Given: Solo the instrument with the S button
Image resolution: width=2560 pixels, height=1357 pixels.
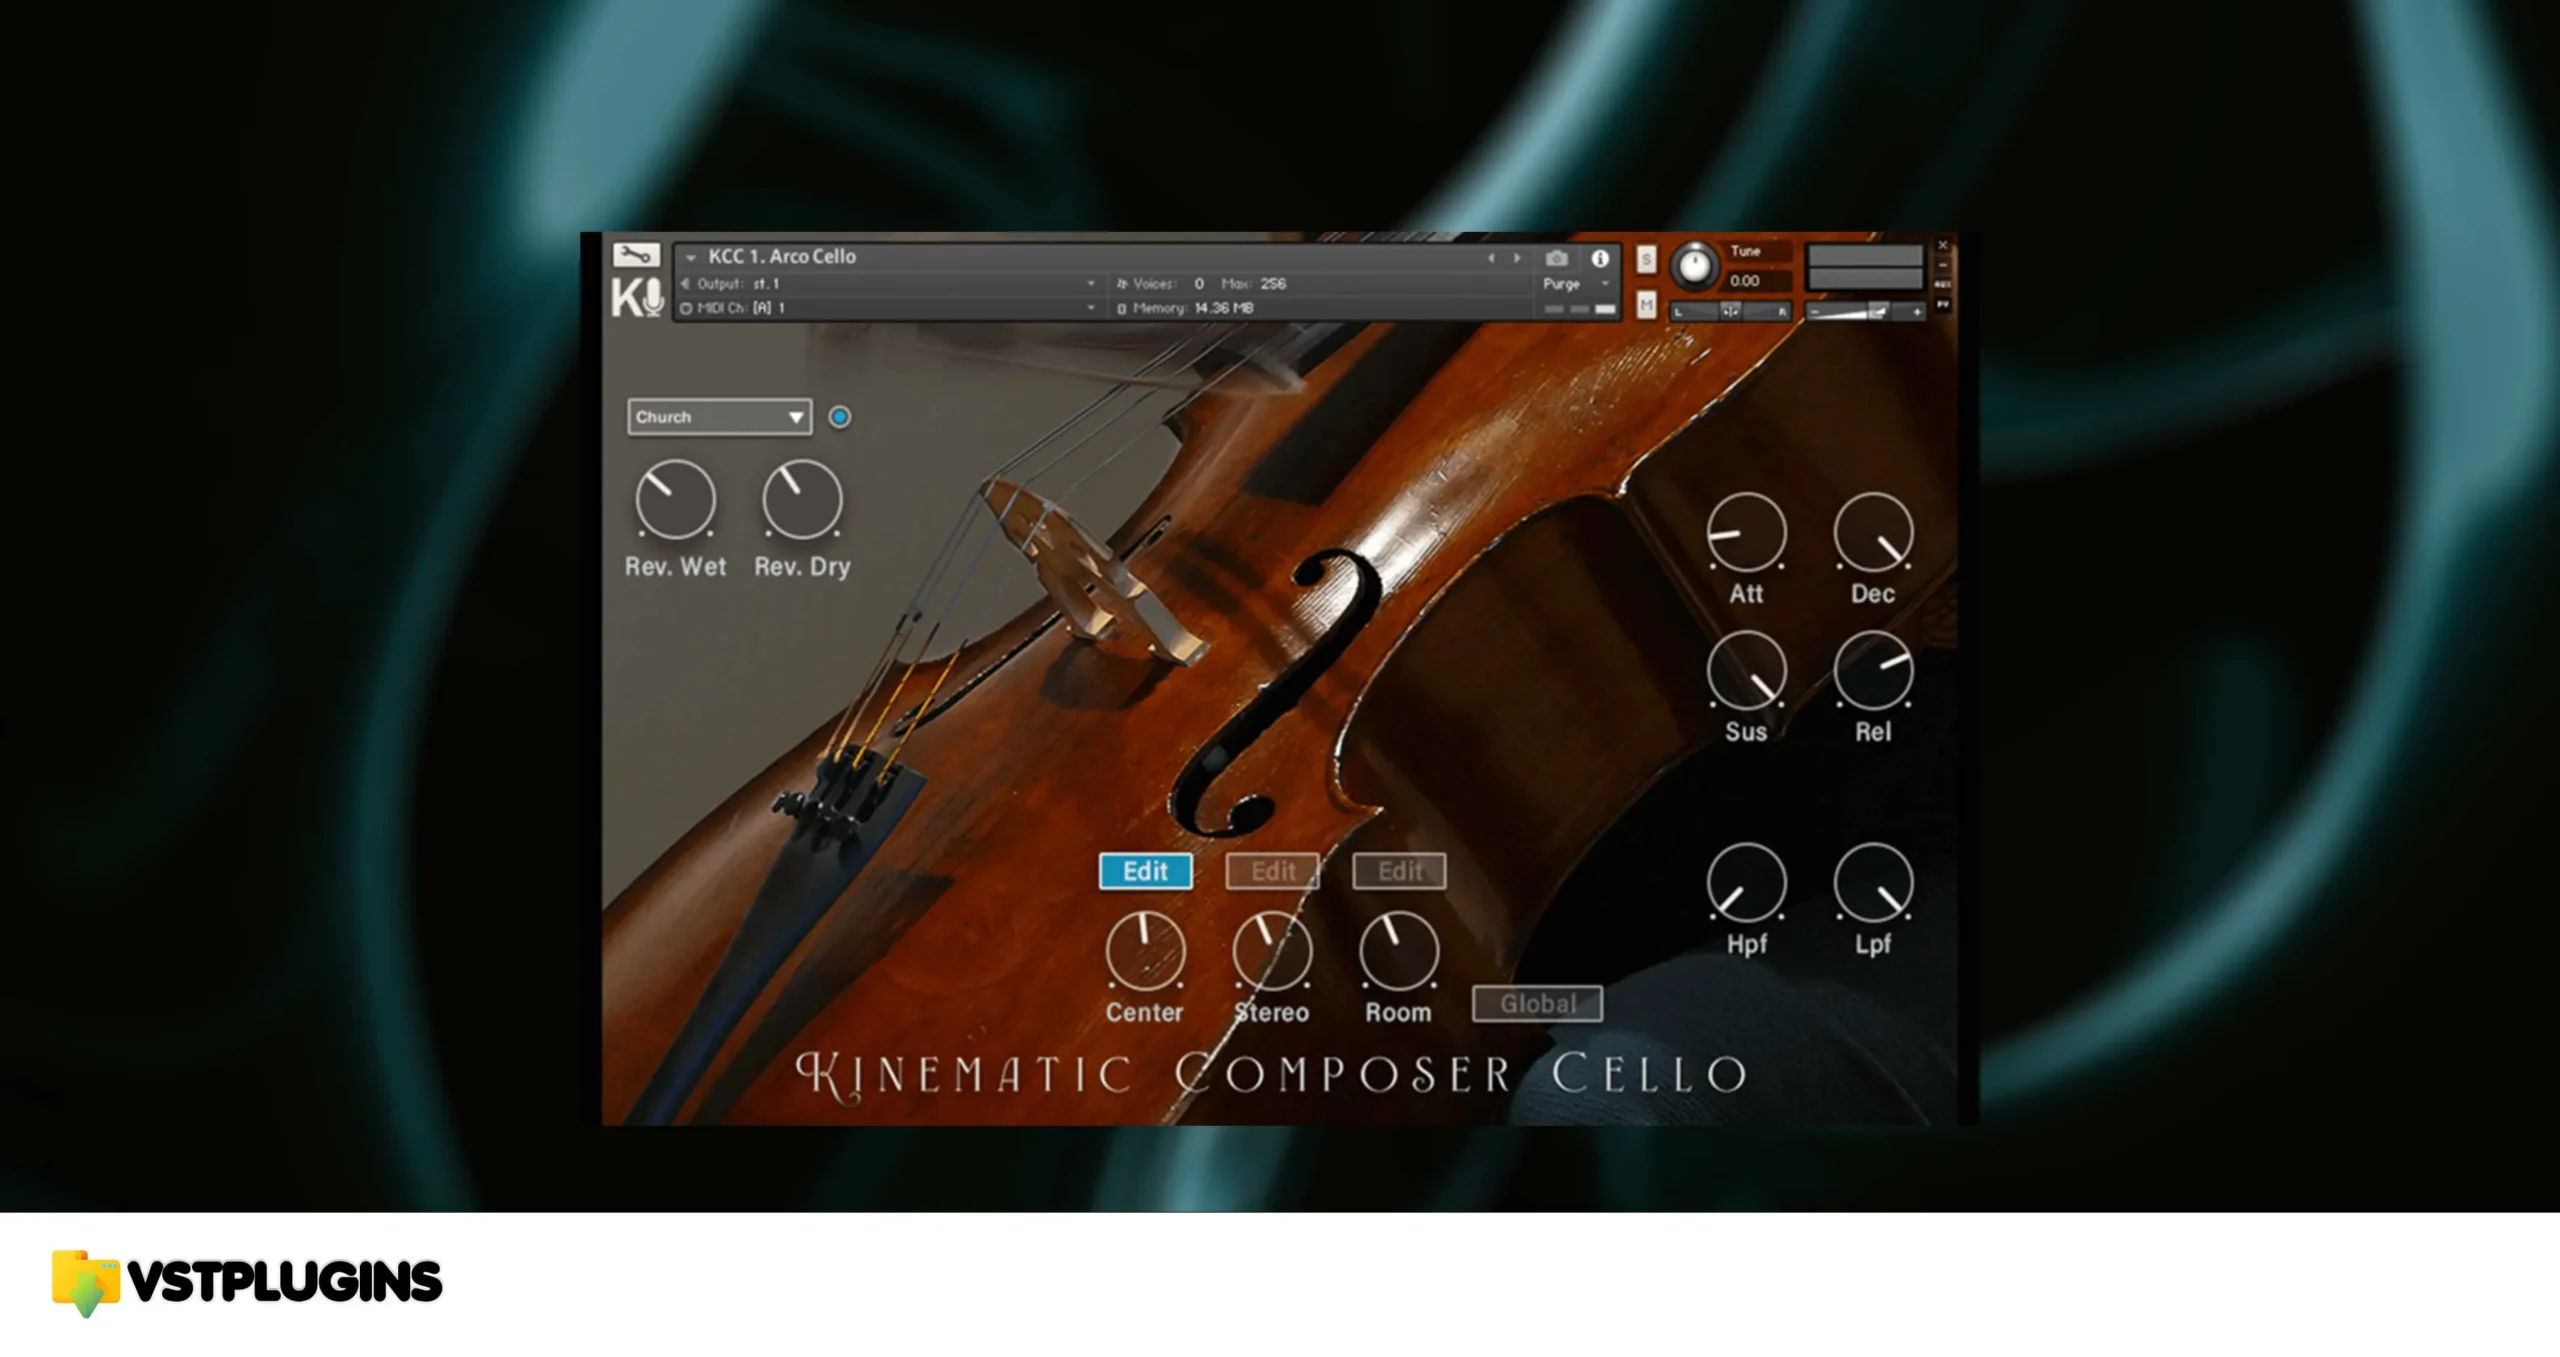Looking at the screenshot, I should point(1646,259).
